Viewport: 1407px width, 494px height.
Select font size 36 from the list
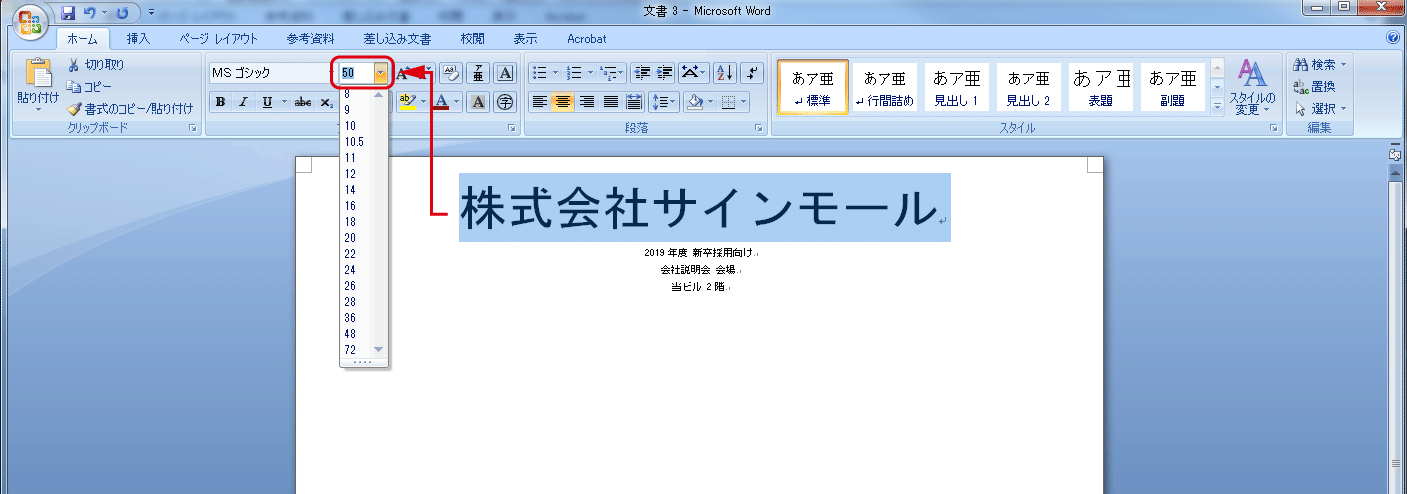pos(350,318)
